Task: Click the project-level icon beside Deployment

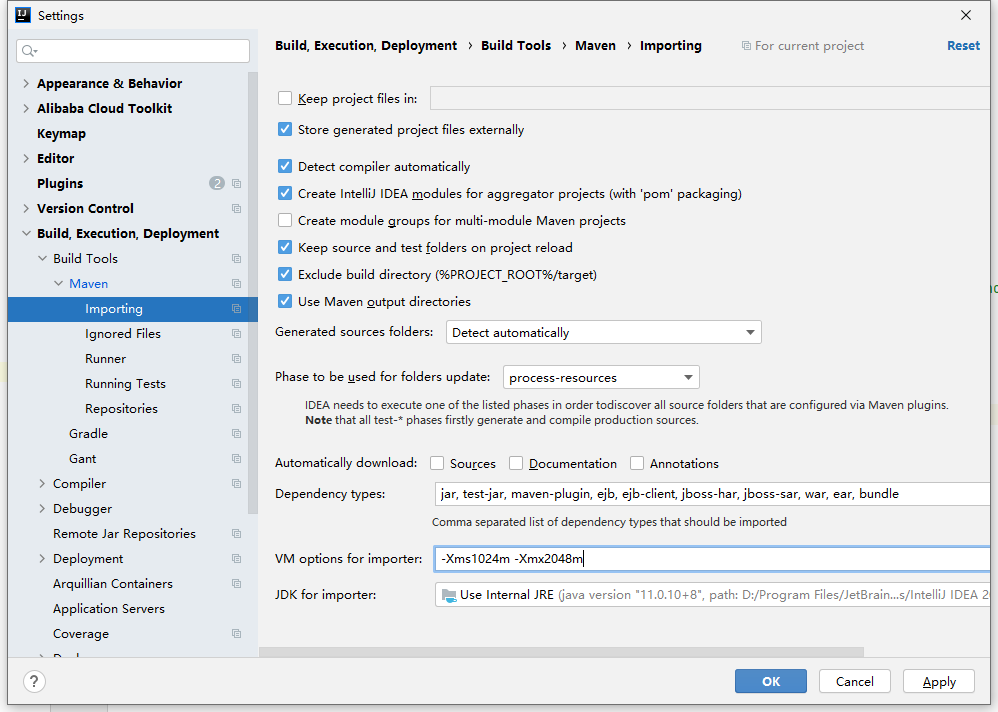Action: tap(237, 559)
